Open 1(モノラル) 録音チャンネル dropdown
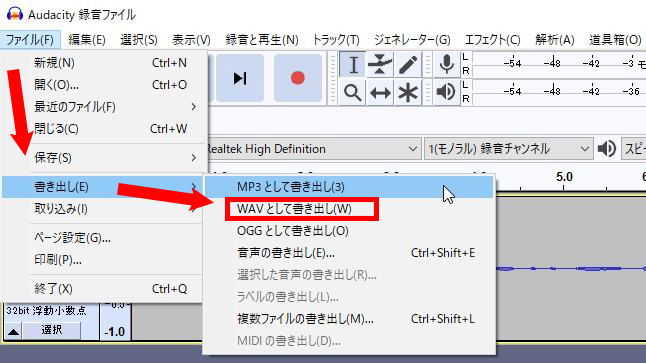646x363 pixels. coord(508,149)
